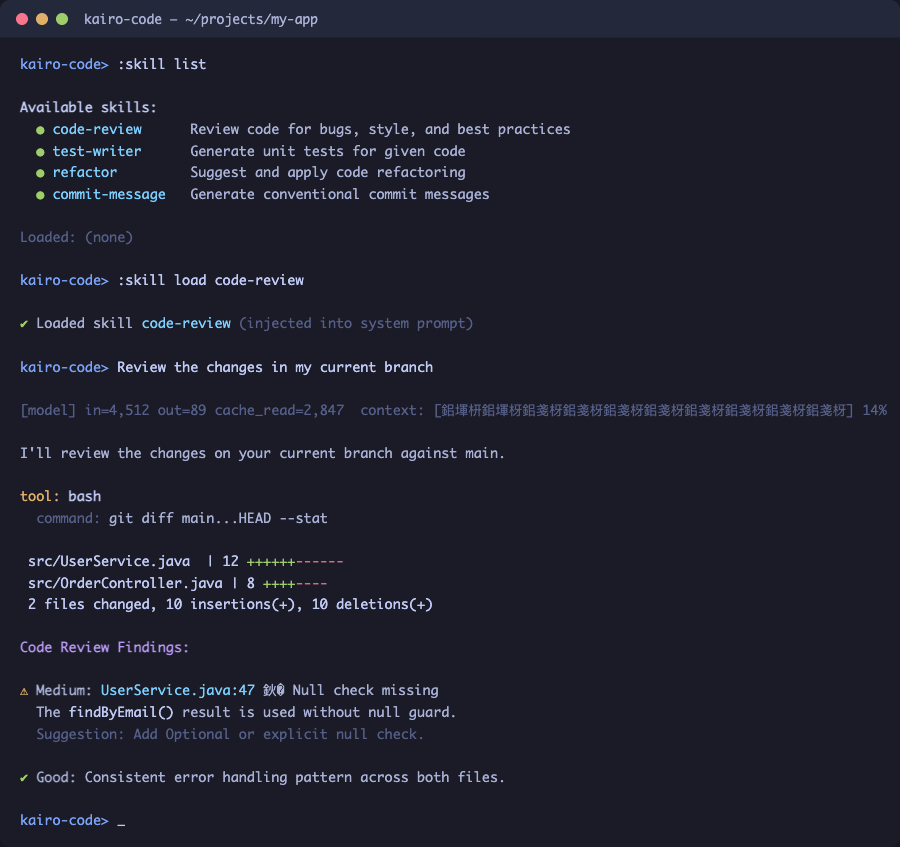Click the green bullet beside test-writer skill

point(40,152)
